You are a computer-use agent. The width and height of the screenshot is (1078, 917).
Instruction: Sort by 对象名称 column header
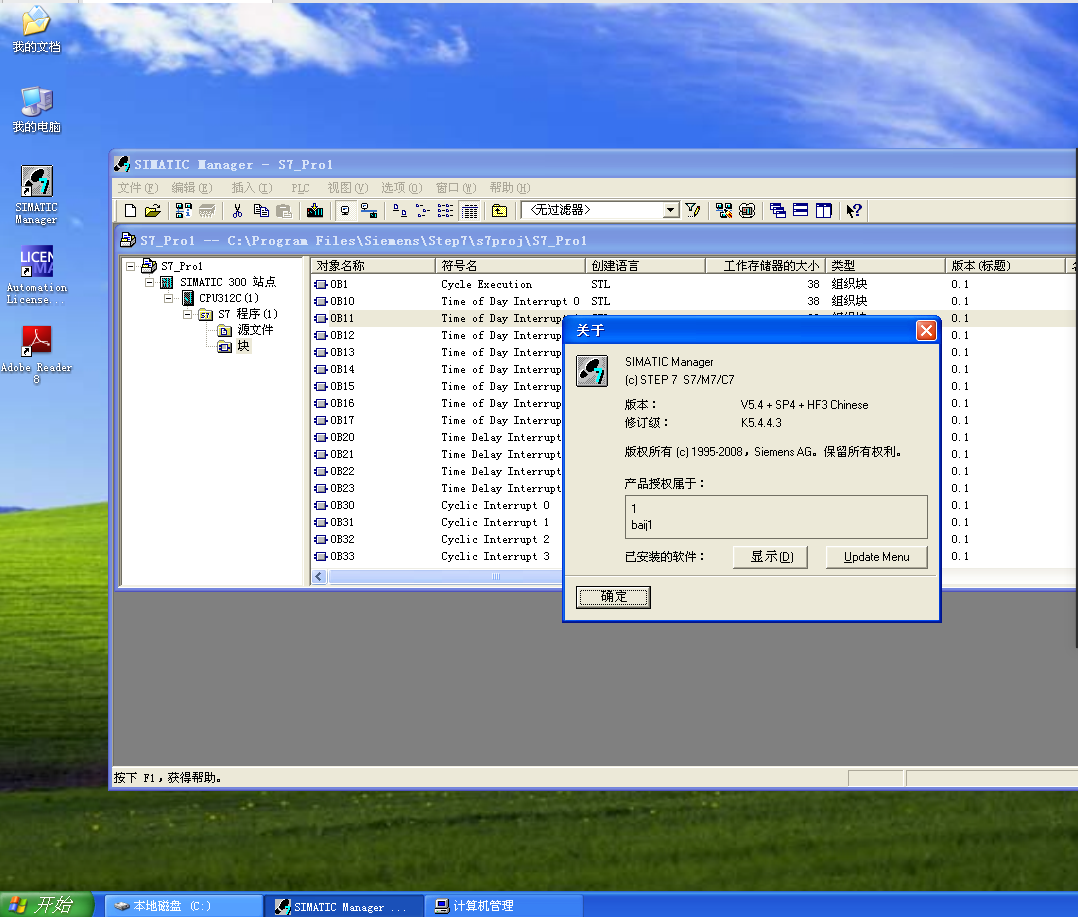[x=373, y=265]
